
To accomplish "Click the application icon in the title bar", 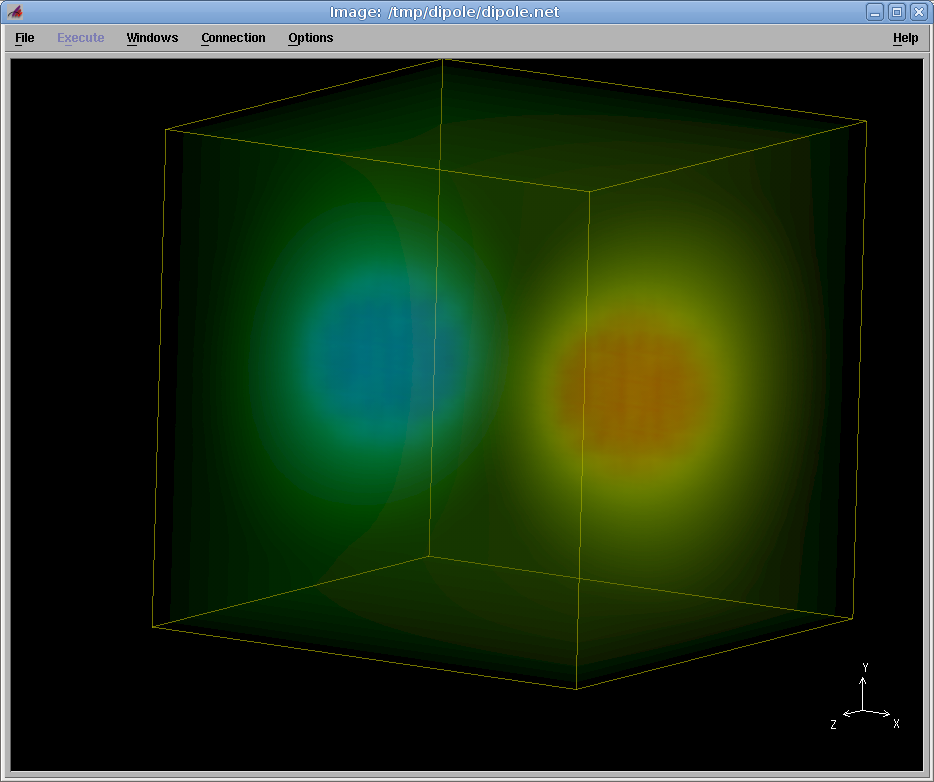I will (x=15, y=12).
